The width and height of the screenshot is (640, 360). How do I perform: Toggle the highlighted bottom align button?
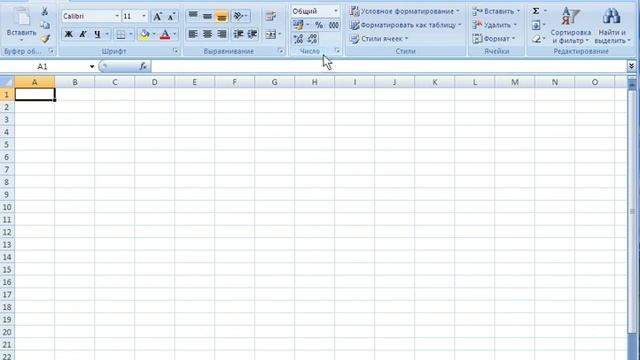(222, 16)
